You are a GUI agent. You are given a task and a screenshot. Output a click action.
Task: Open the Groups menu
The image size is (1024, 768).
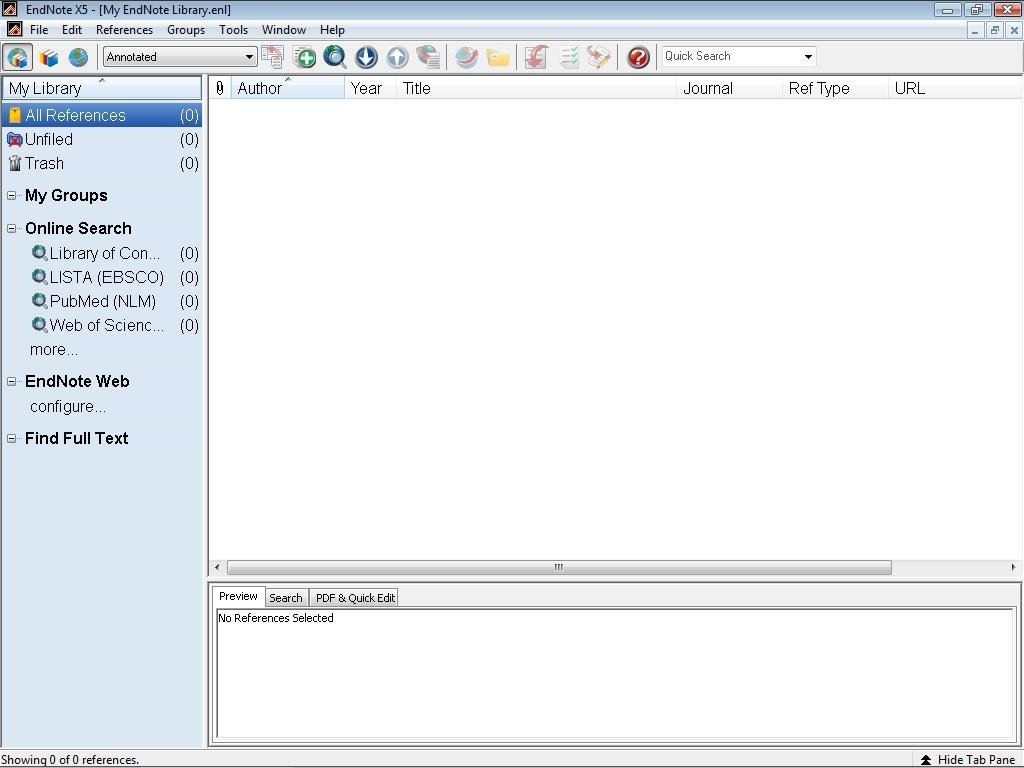click(x=186, y=30)
